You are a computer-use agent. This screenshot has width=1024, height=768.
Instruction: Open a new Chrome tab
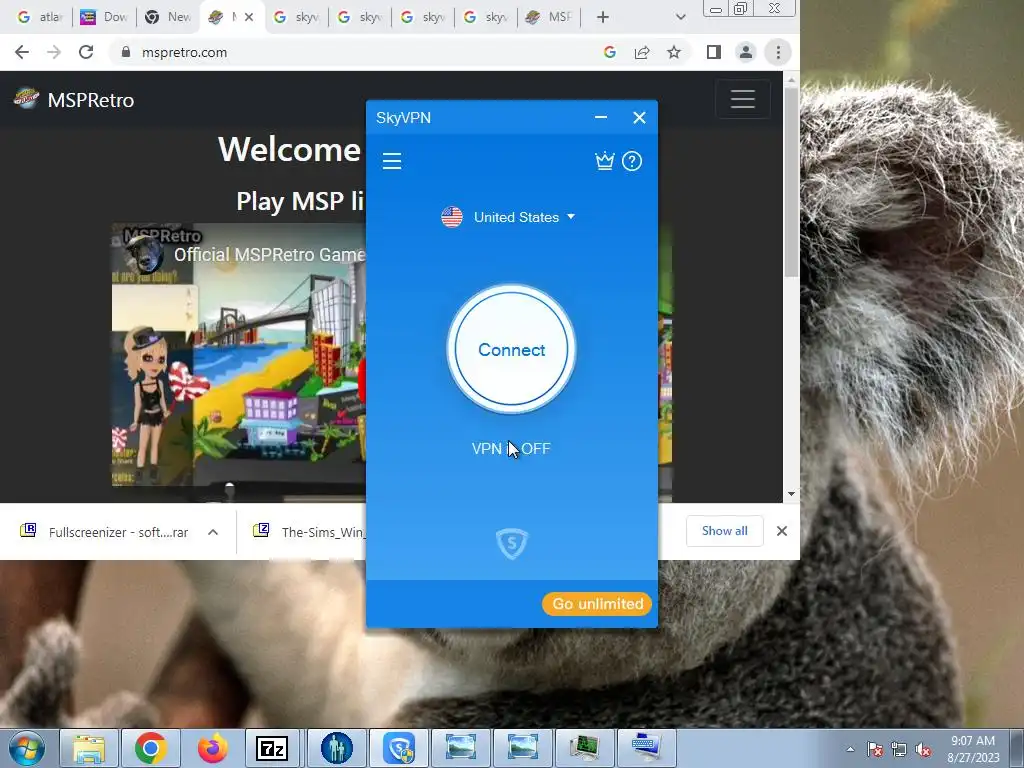pos(603,18)
